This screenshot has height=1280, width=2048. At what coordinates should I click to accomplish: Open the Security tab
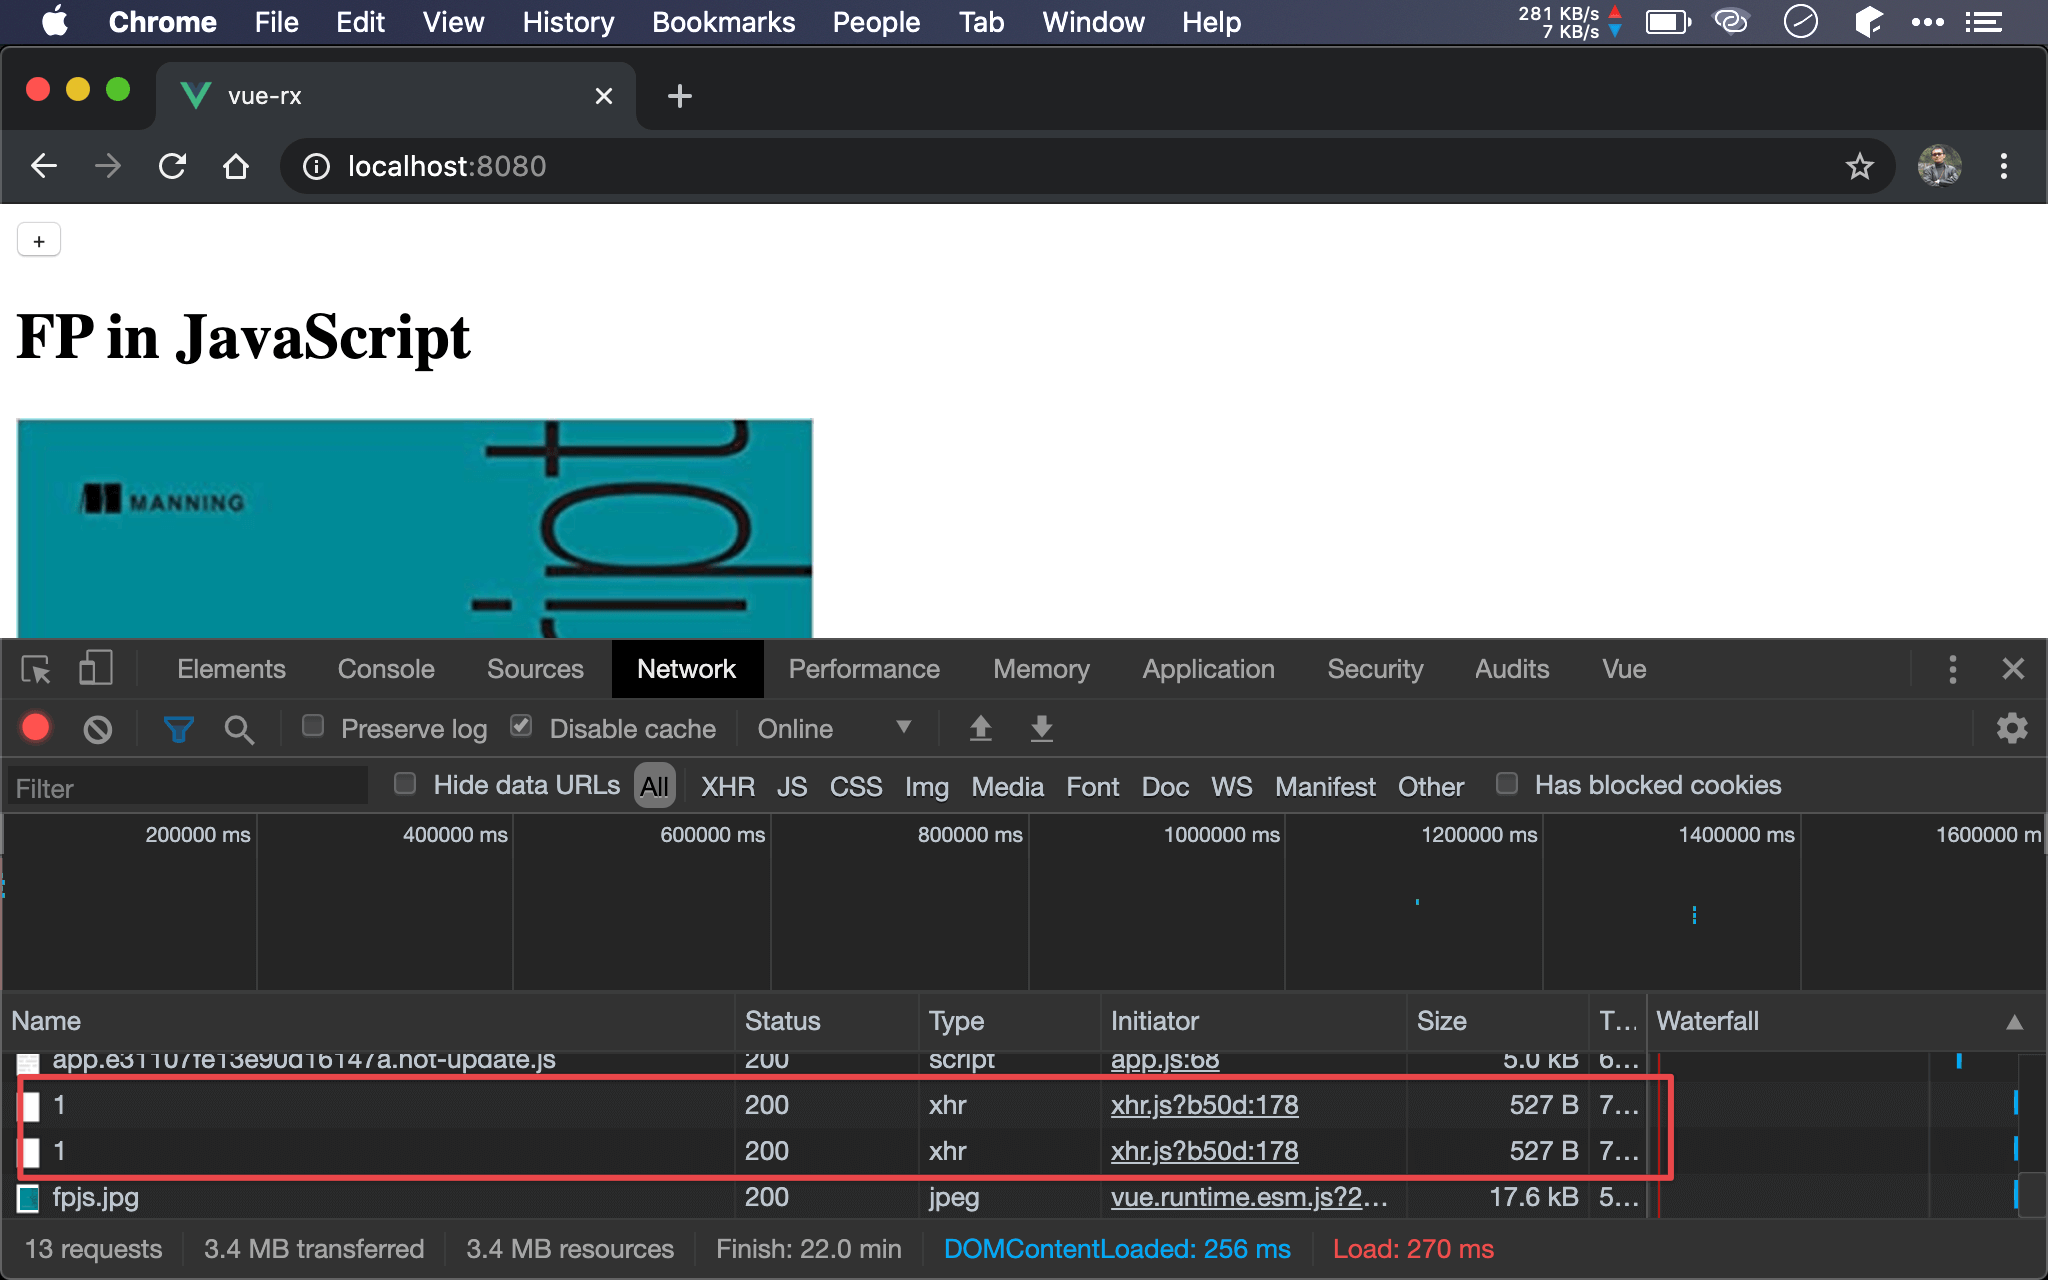[x=1375, y=669]
